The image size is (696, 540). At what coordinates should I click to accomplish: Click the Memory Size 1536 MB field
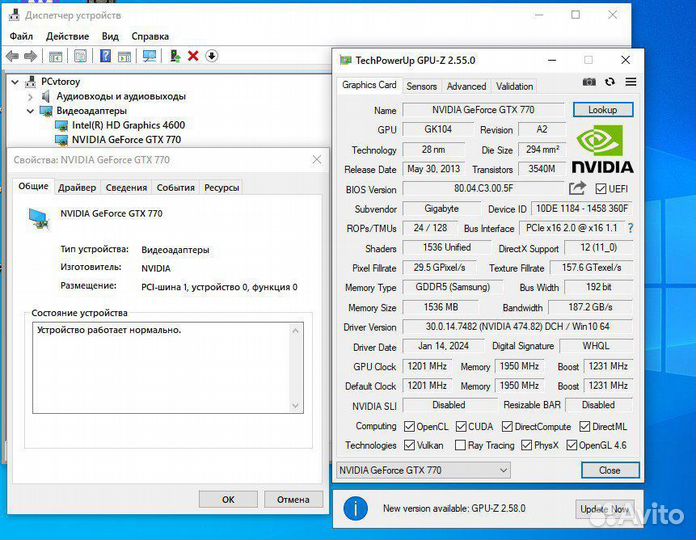(x=440, y=307)
